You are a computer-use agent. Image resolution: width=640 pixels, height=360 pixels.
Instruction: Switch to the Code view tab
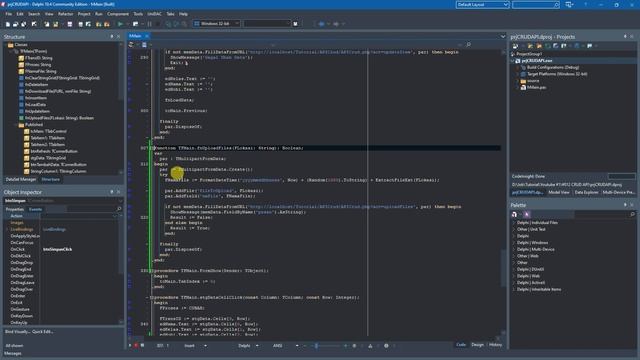click(x=461, y=345)
